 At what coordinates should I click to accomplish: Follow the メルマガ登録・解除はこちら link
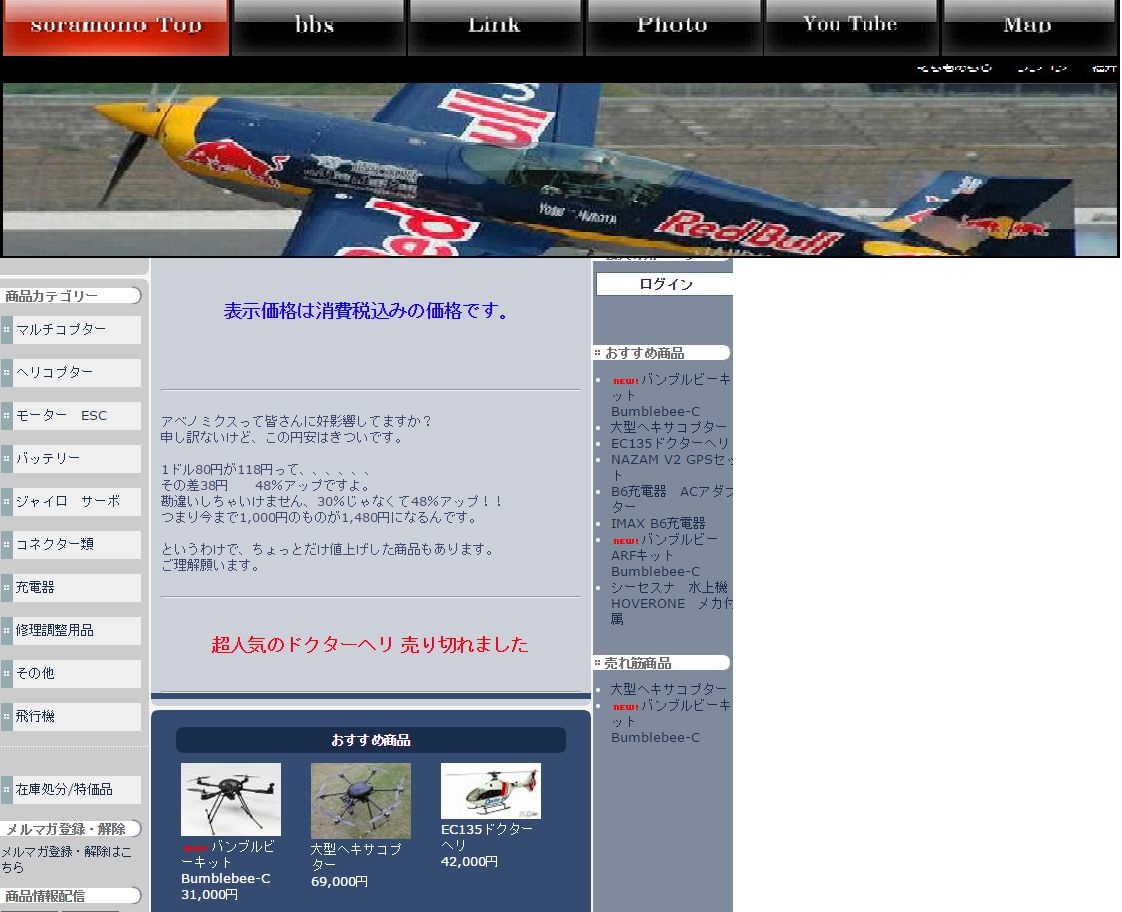[x=66, y=859]
